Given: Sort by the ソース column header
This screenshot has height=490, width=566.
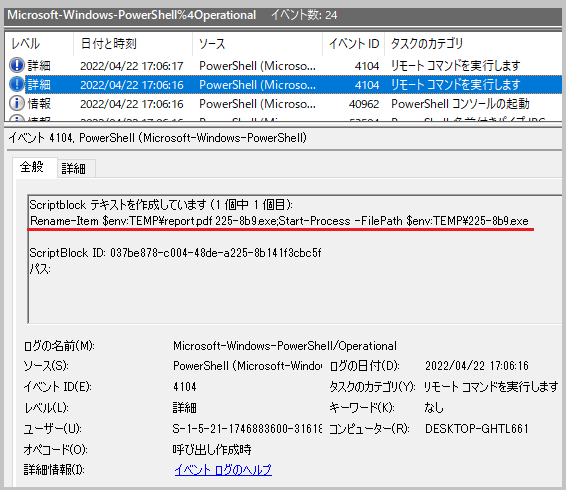Looking at the screenshot, I should [212, 44].
